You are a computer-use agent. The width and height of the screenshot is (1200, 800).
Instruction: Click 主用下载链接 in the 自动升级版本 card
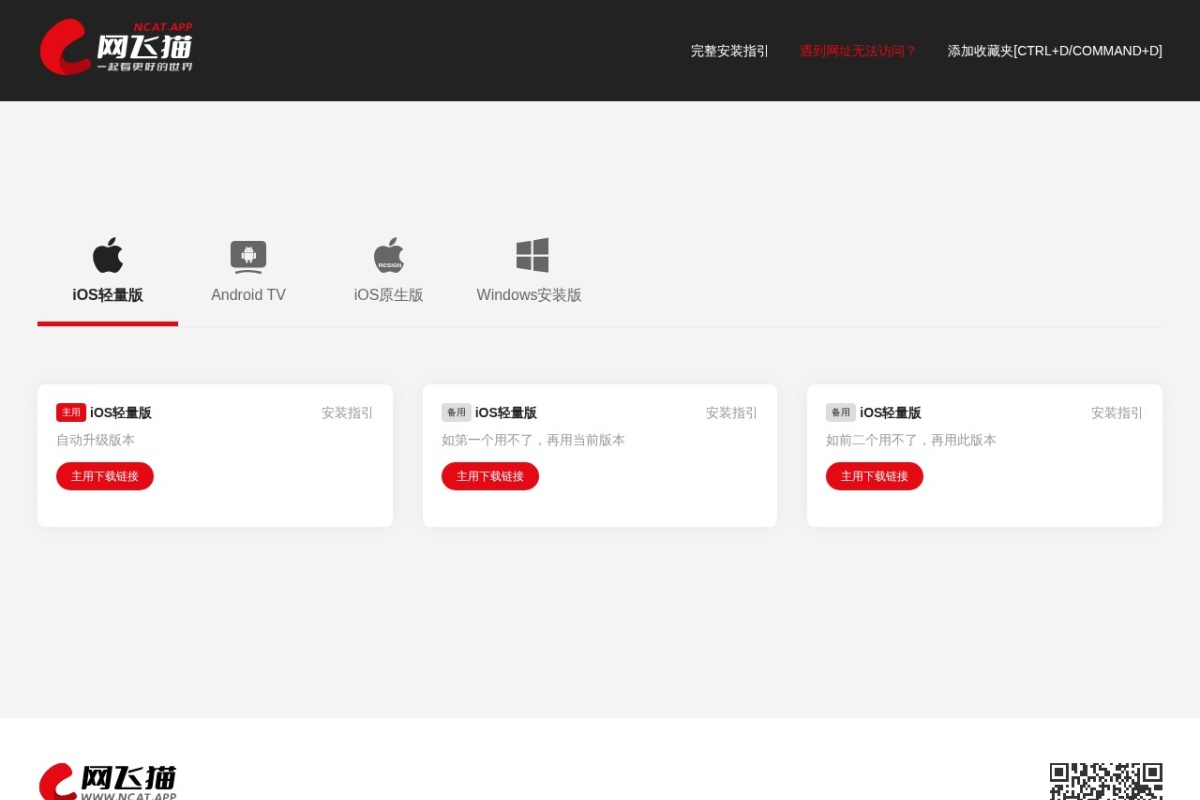click(105, 476)
